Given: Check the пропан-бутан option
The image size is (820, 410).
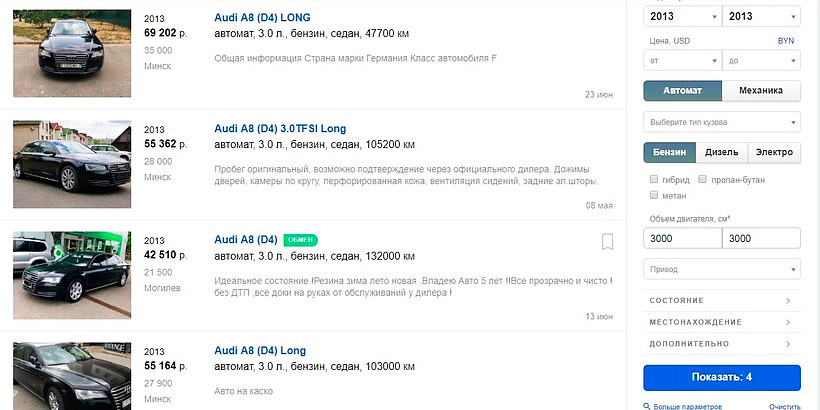Looking at the screenshot, I should [703, 179].
